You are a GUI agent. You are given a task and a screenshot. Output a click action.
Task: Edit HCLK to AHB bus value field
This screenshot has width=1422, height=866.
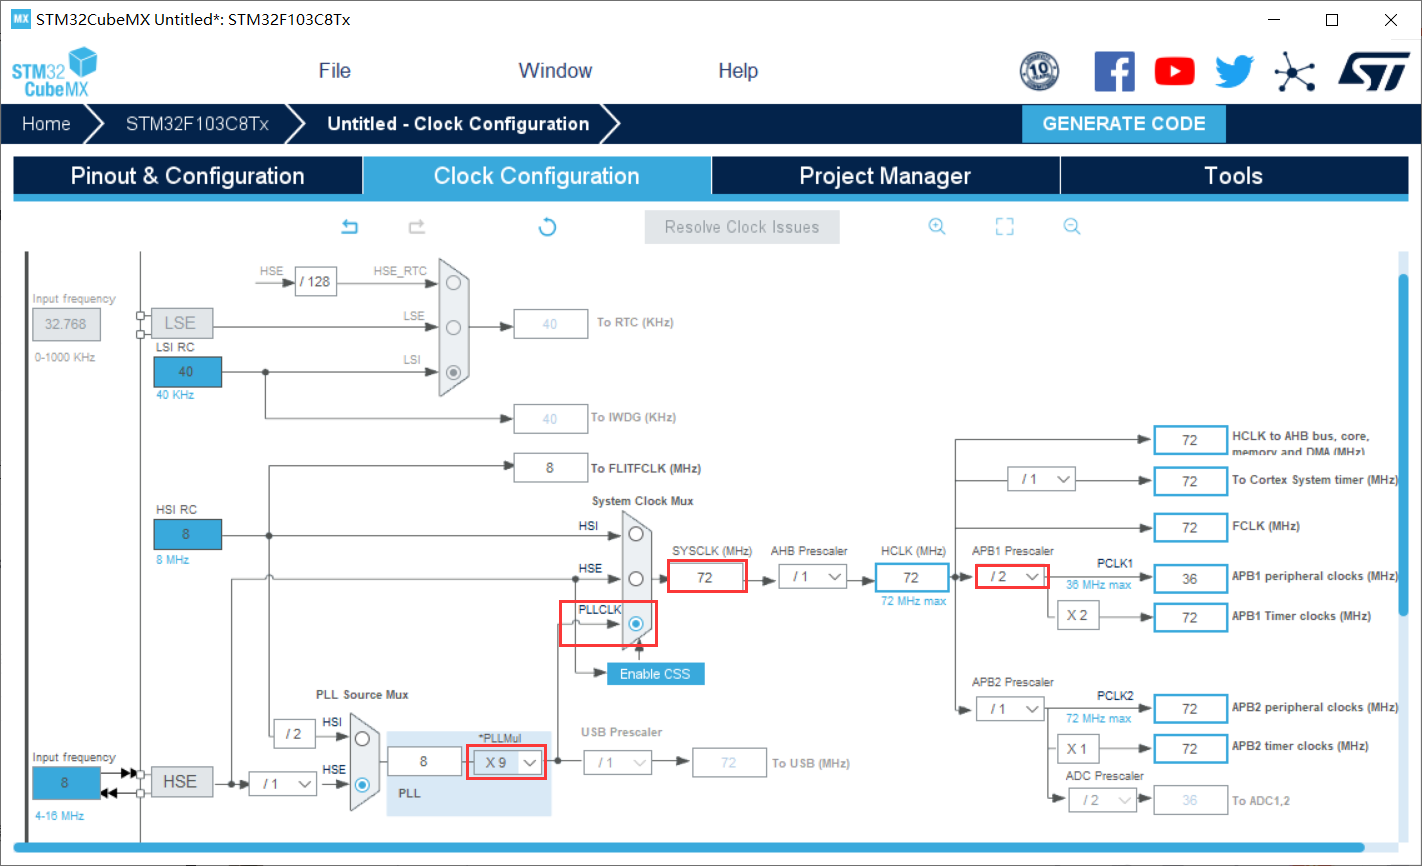point(1190,440)
